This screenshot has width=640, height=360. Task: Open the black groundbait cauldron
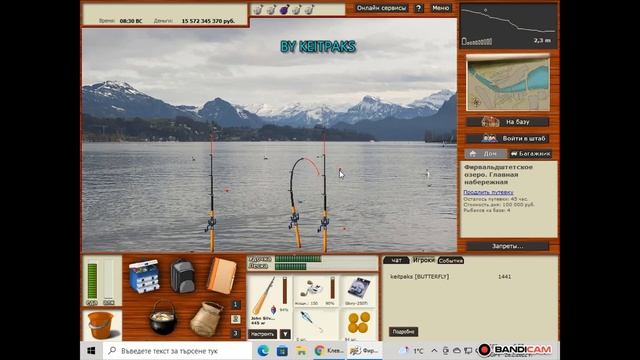[x=163, y=318]
